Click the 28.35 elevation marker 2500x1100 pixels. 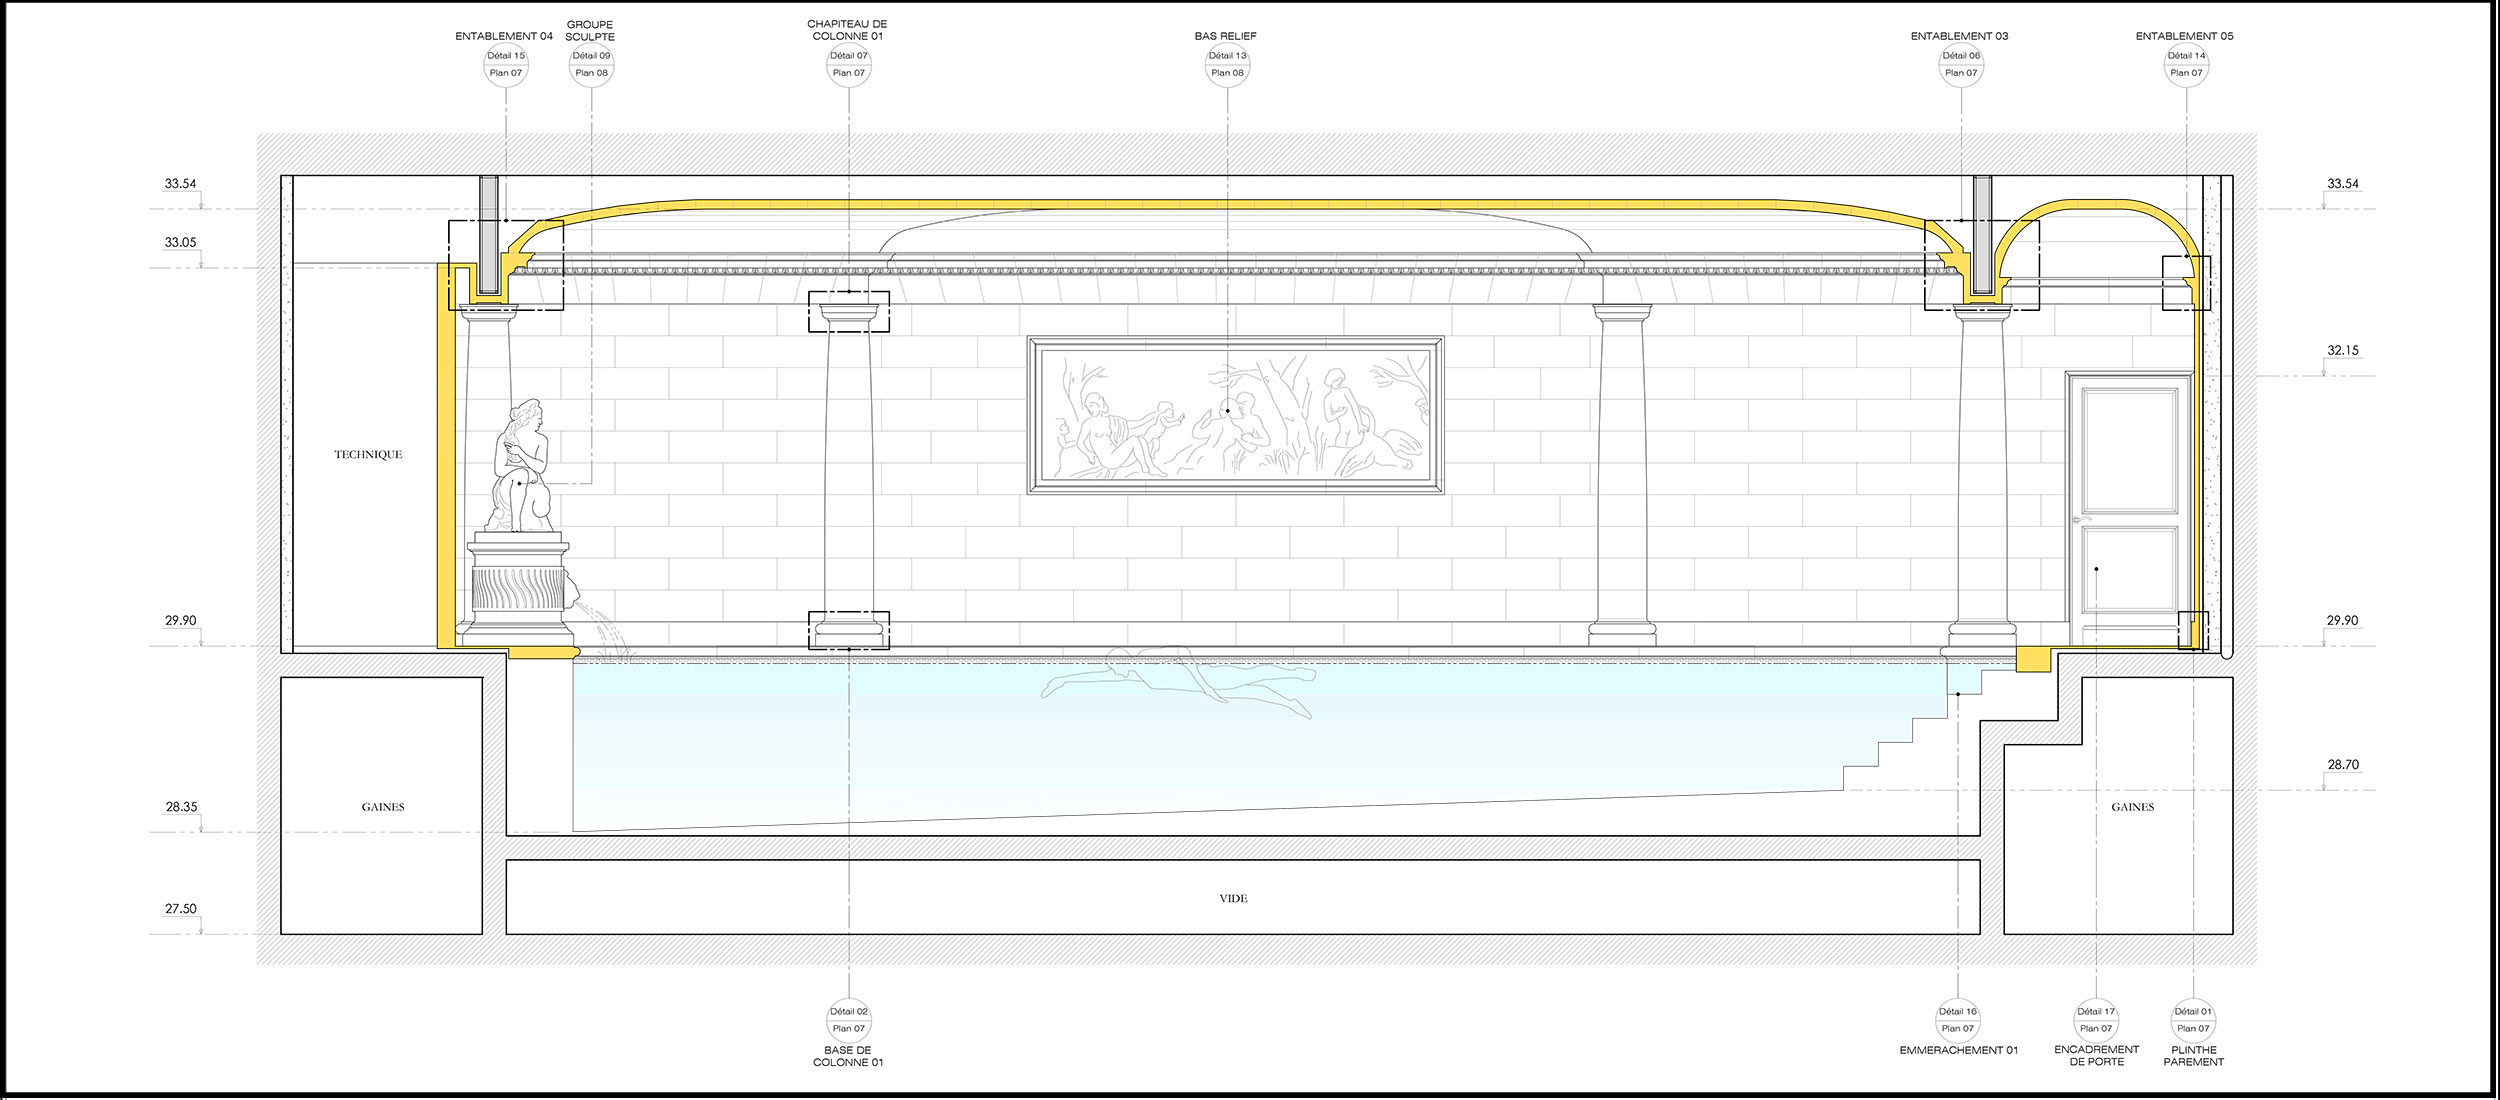click(x=181, y=806)
